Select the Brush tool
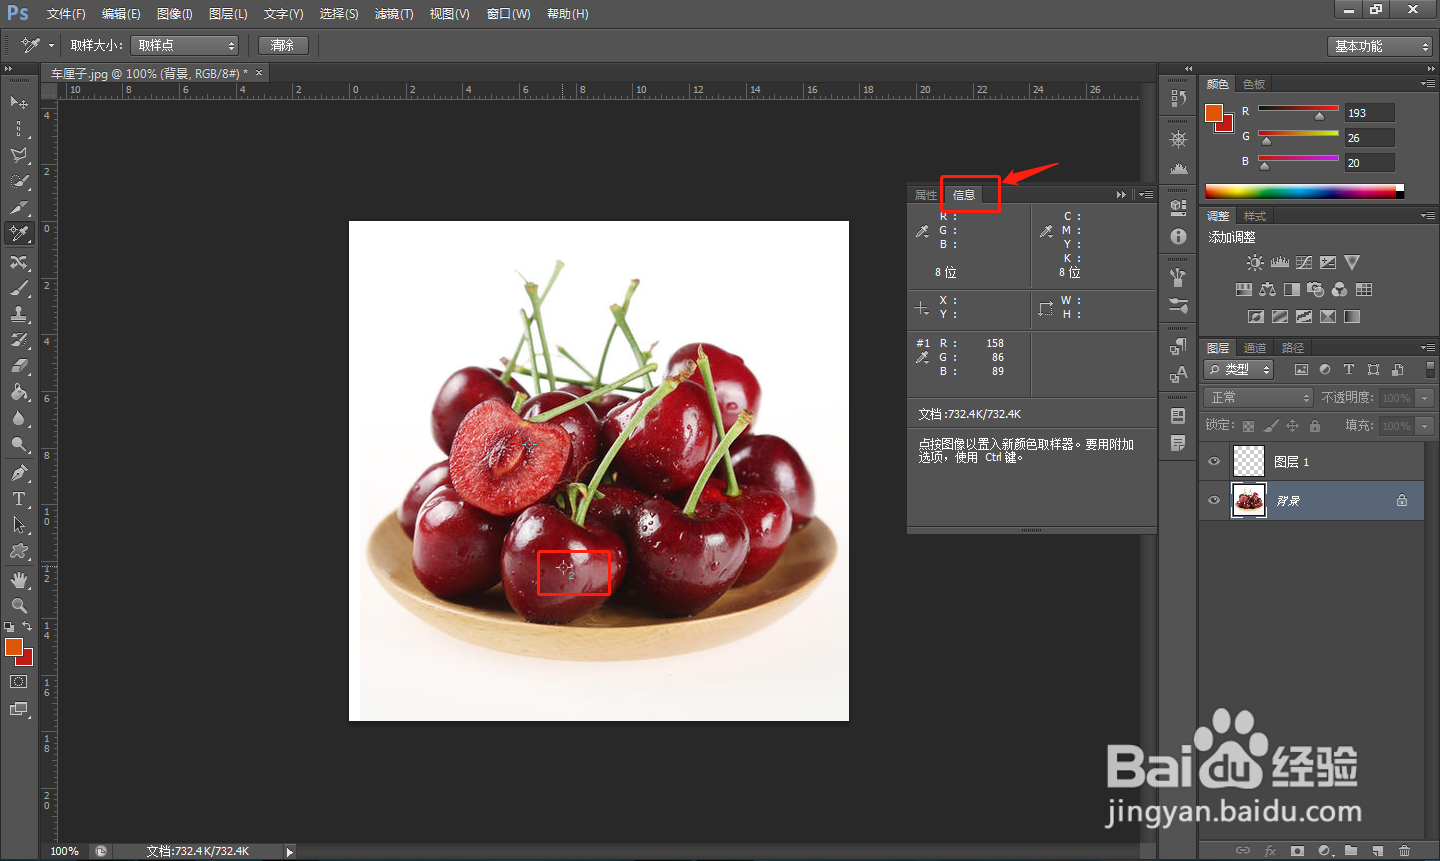The width and height of the screenshot is (1440, 861). click(x=18, y=288)
